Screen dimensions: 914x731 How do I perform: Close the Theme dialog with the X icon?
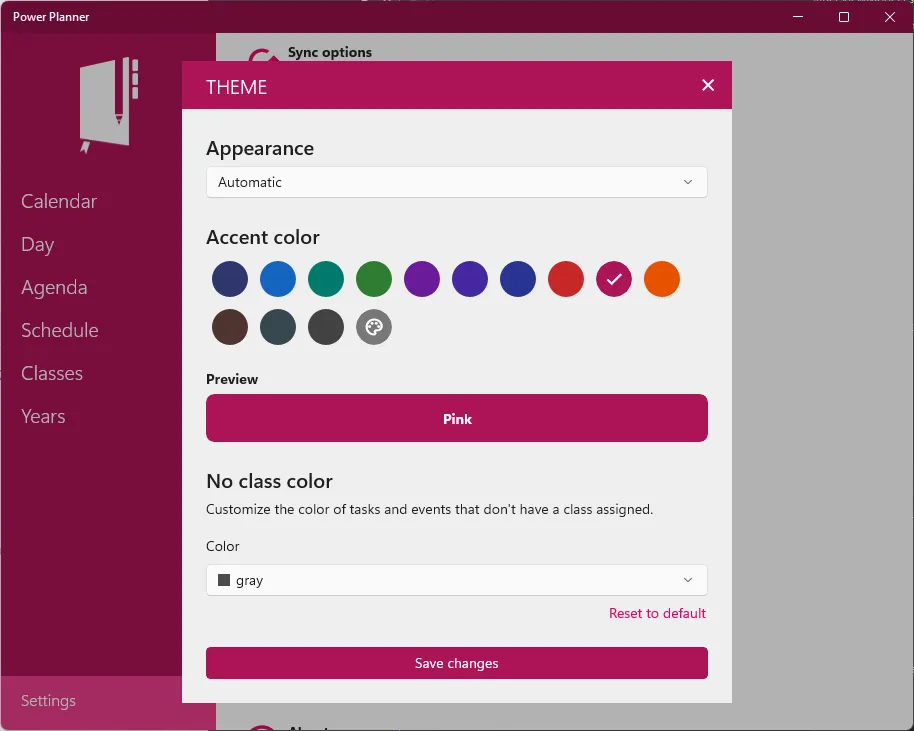point(708,86)
